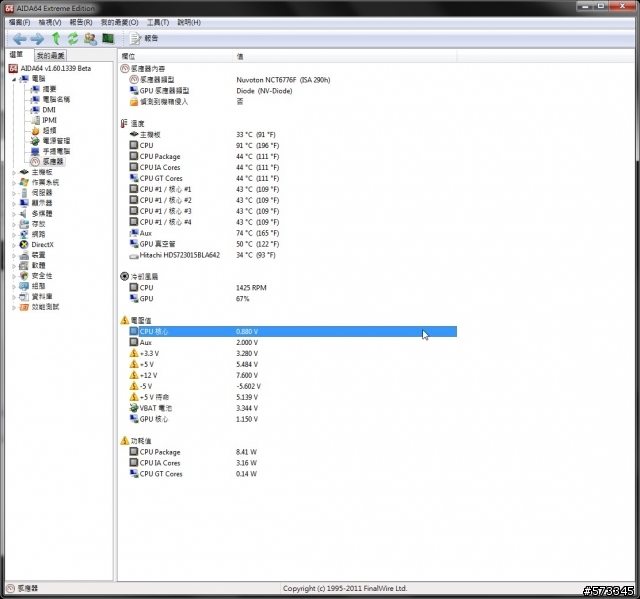Click the IPMI server icon
Image resolution: width=640 pixels, height=599 pixels.
pyautogui.click(x=36, y=120)
